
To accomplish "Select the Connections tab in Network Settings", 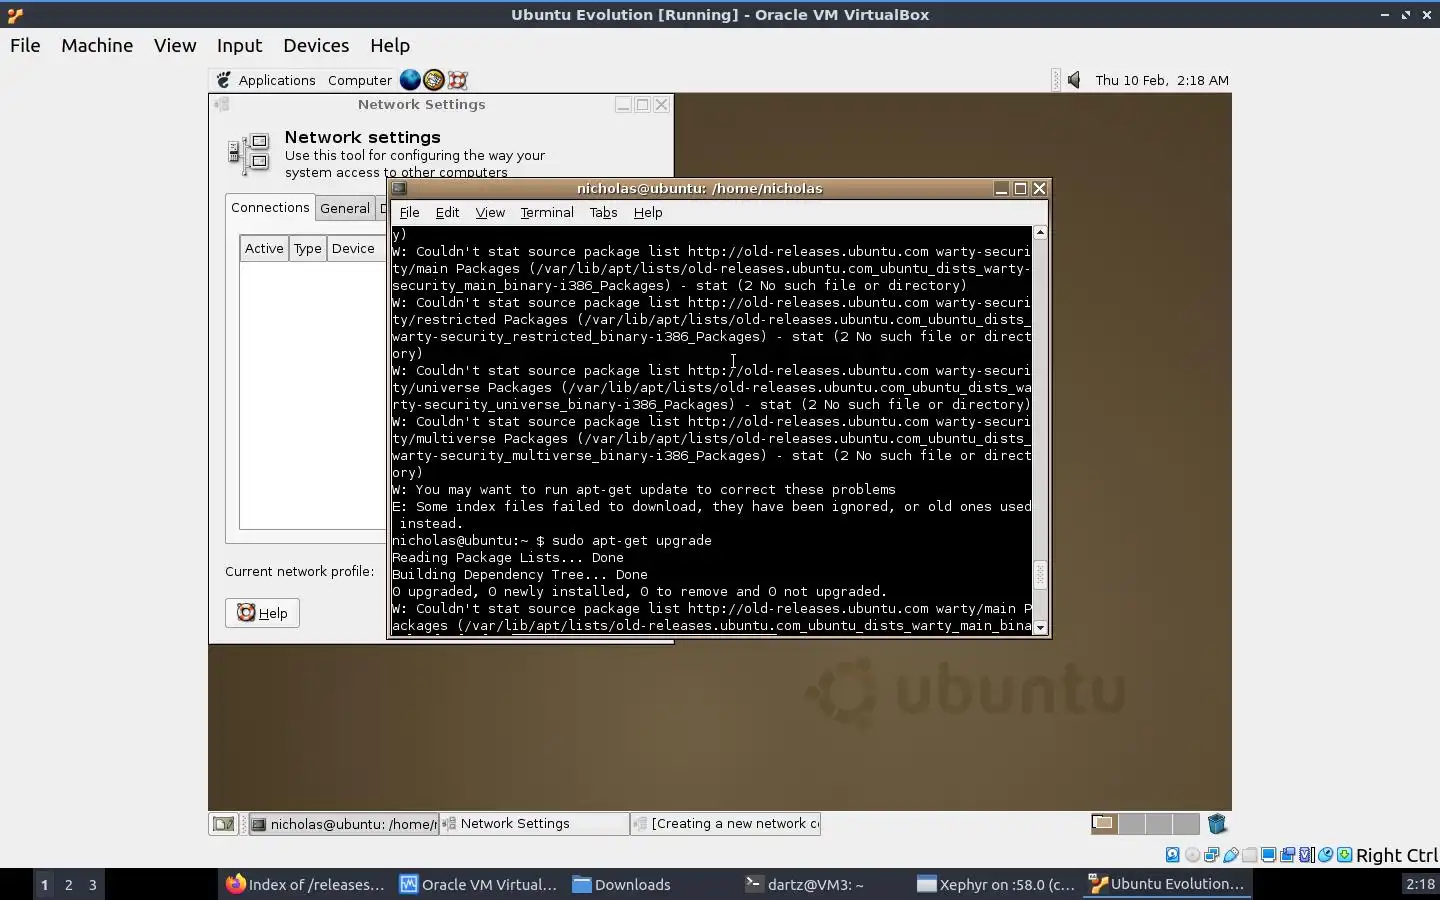I will tap(270, 207).
